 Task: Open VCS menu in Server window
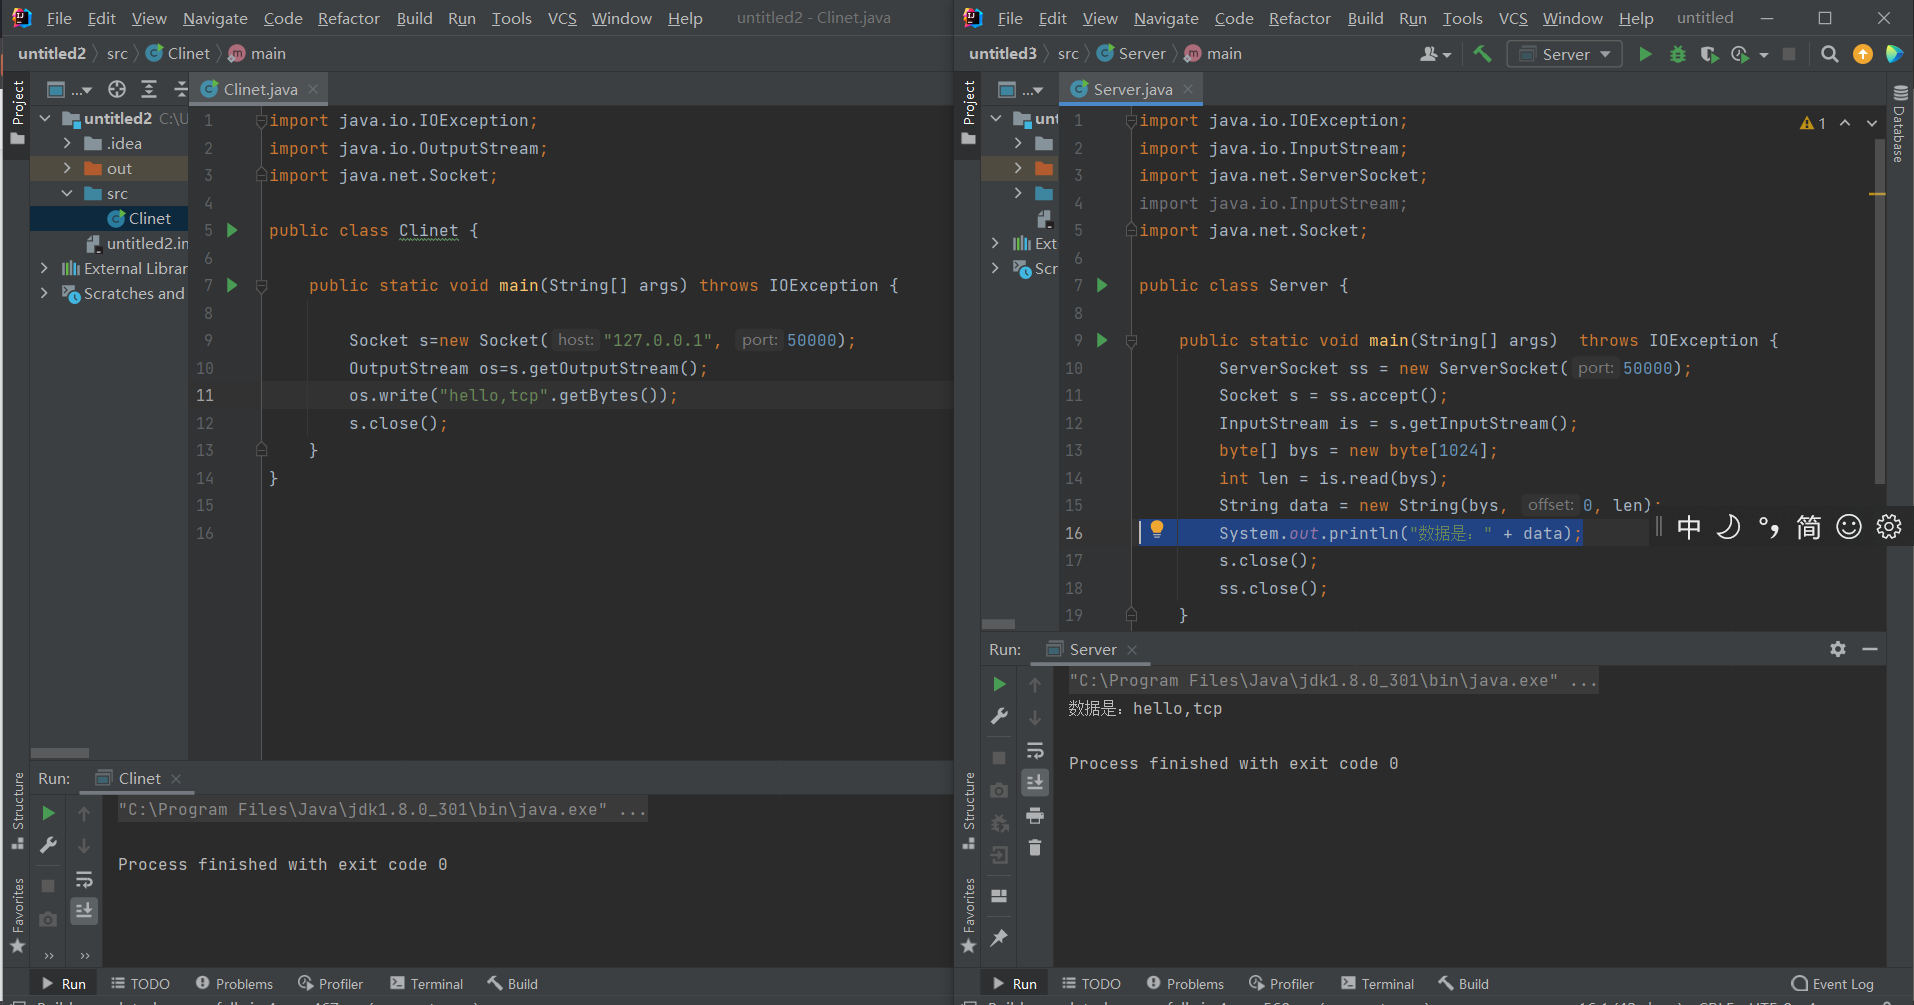[x=1513, y=18]
